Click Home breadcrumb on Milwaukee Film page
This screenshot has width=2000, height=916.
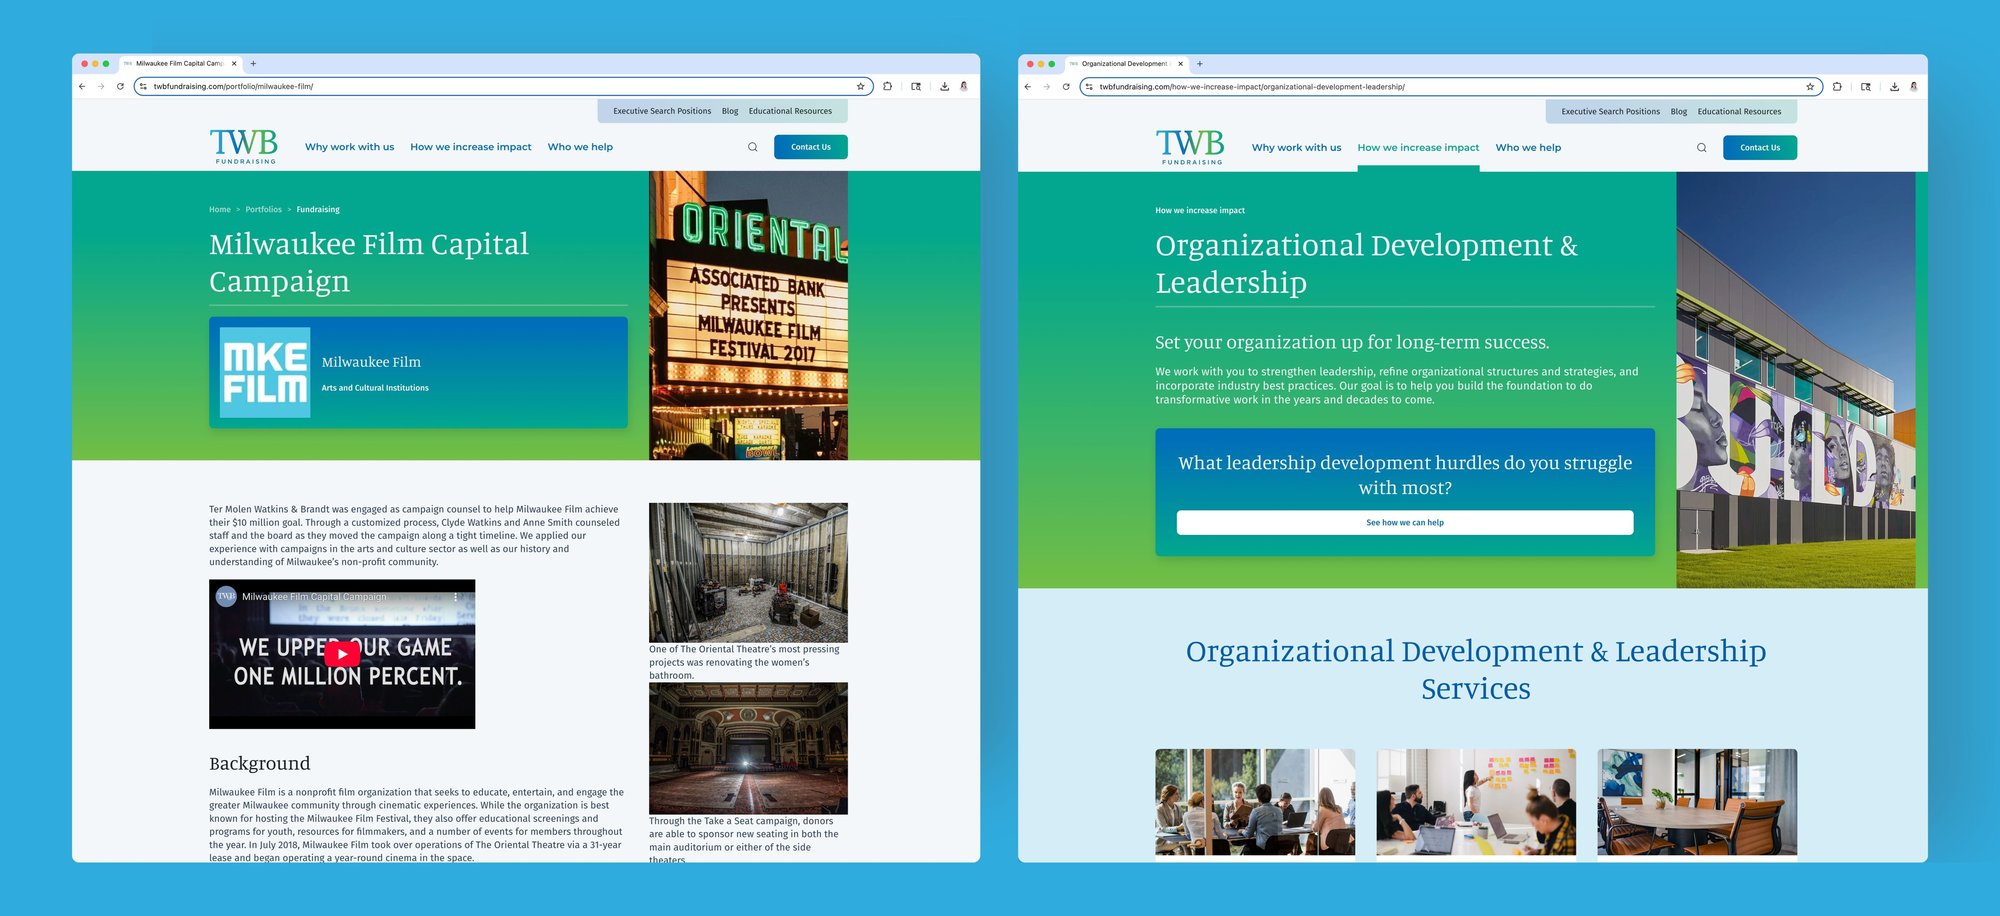click(220, 210)
